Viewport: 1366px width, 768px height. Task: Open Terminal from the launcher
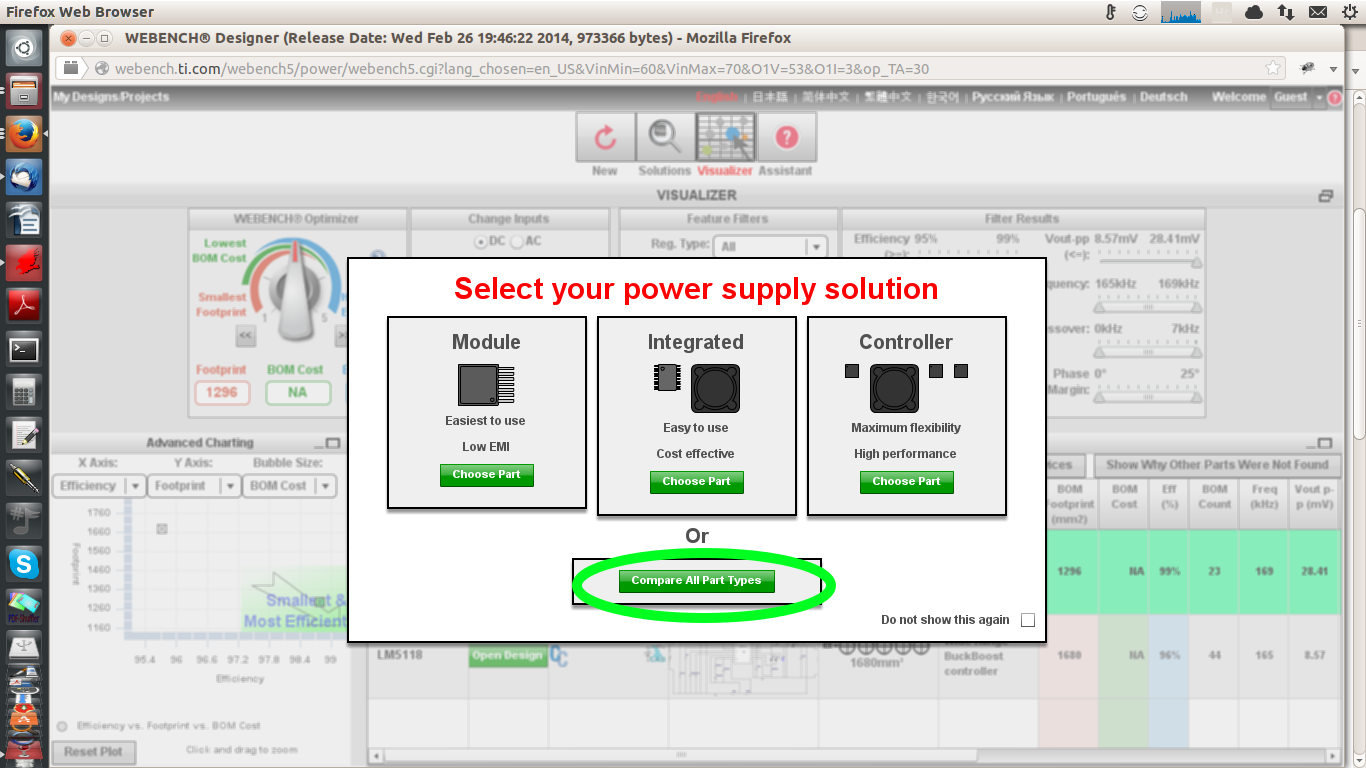pos(24,349)
